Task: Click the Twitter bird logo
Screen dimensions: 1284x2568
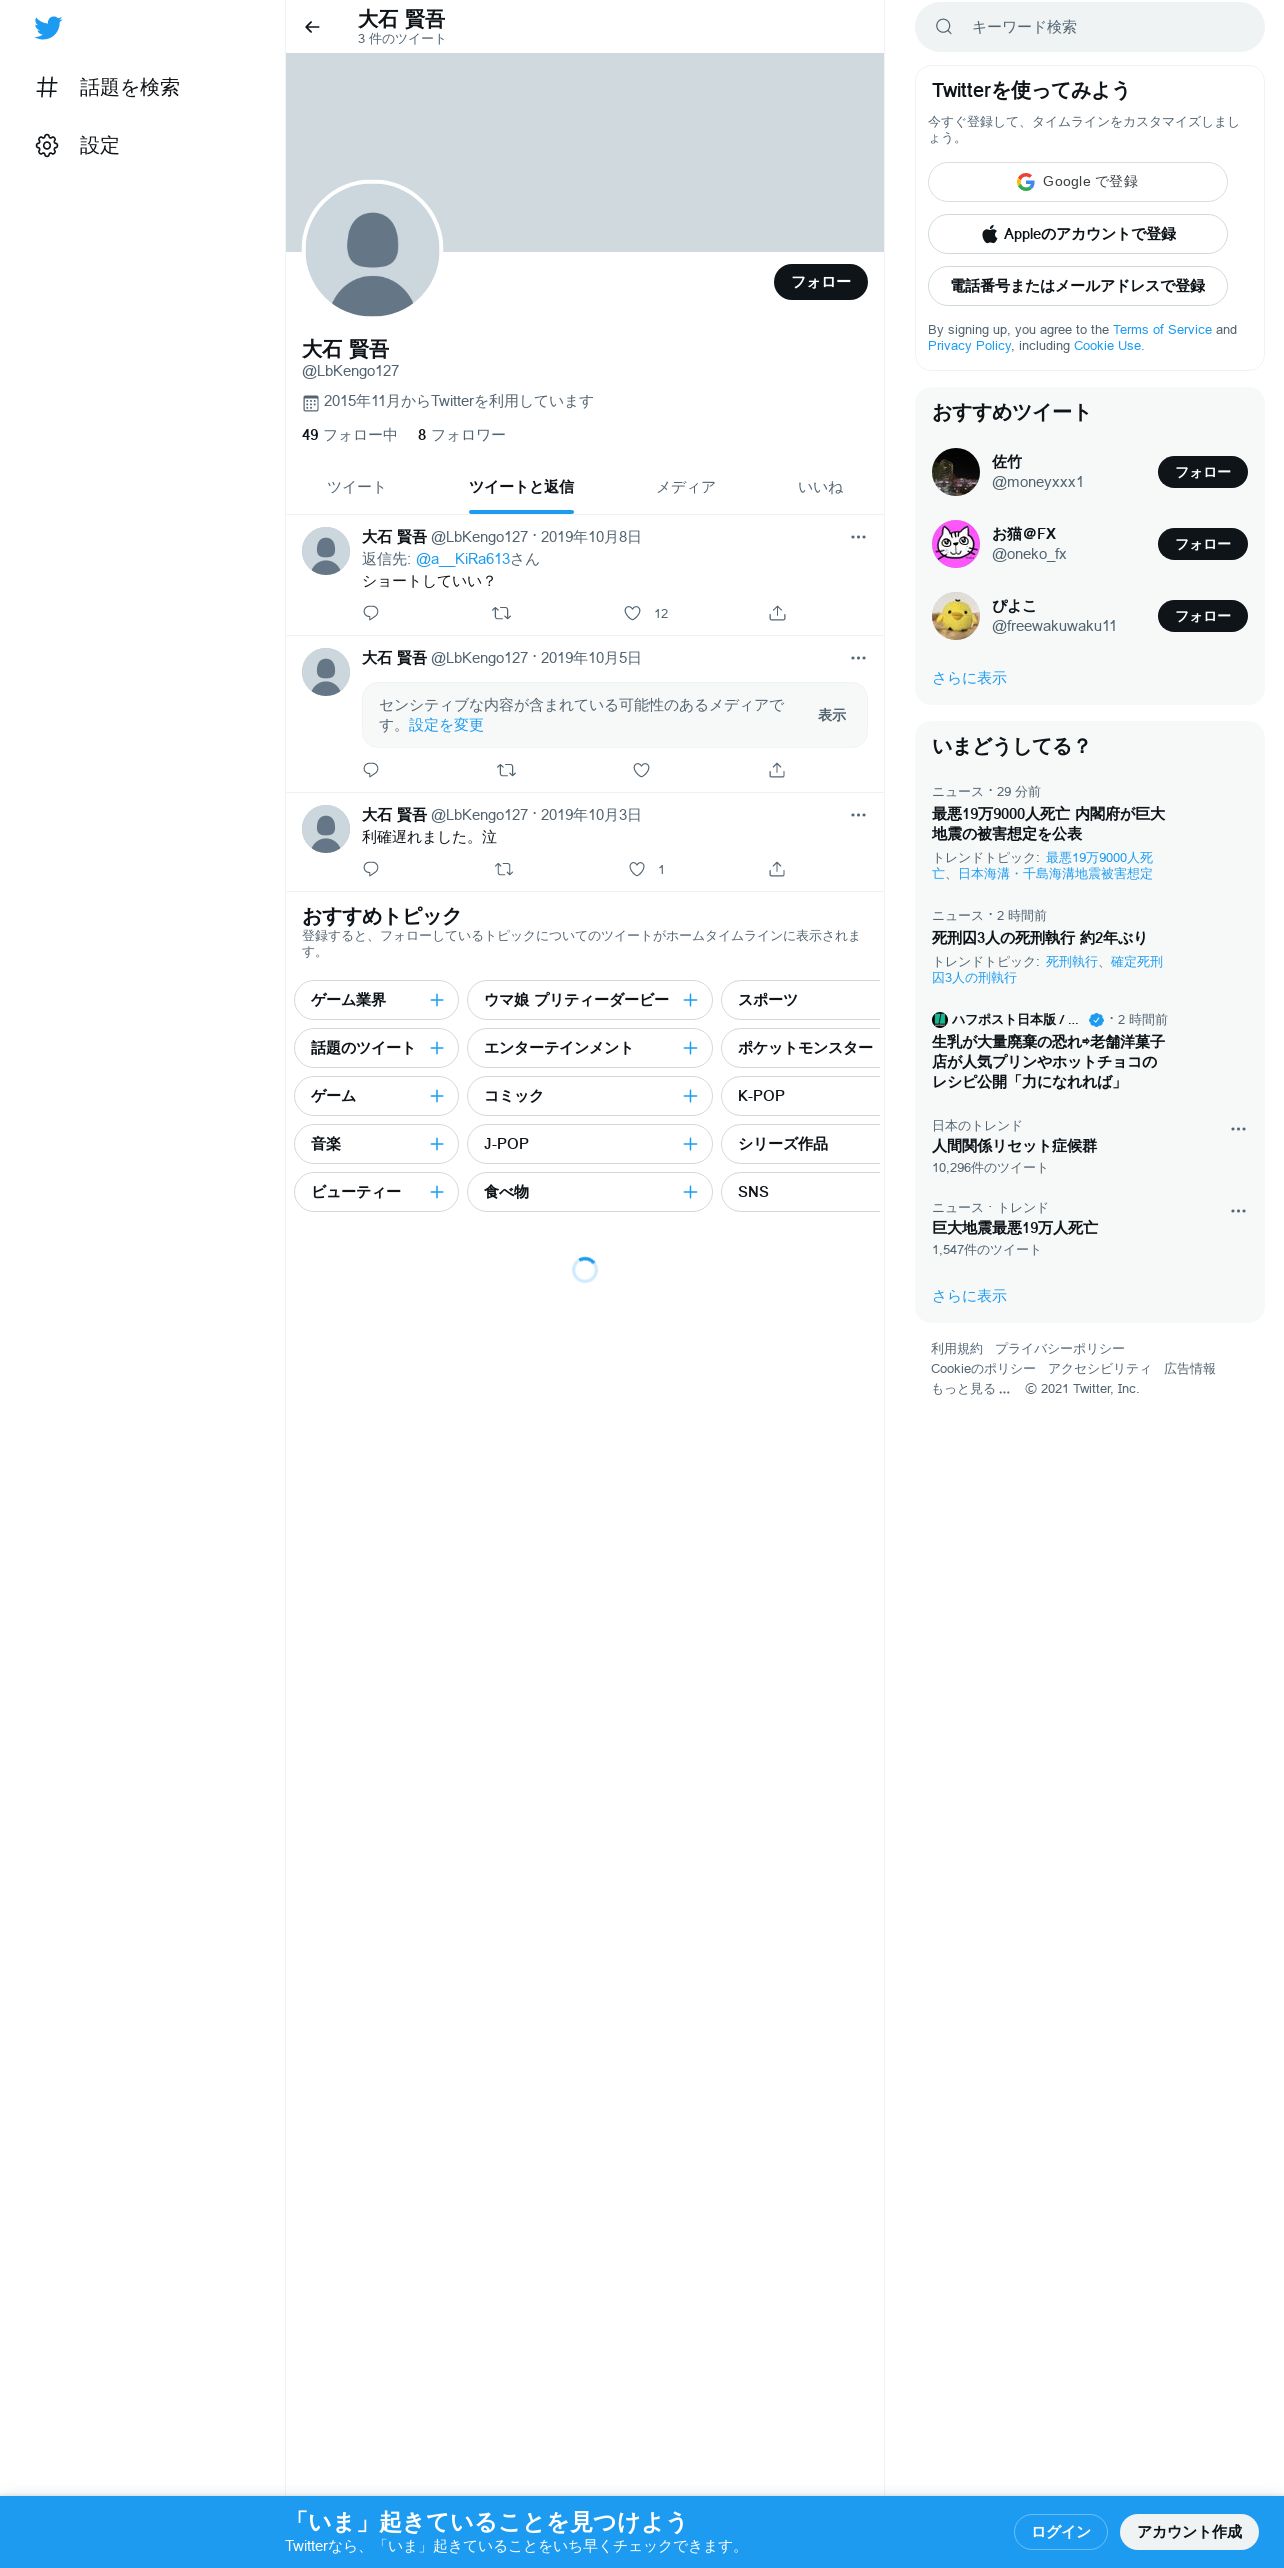Action: (48, 28)
